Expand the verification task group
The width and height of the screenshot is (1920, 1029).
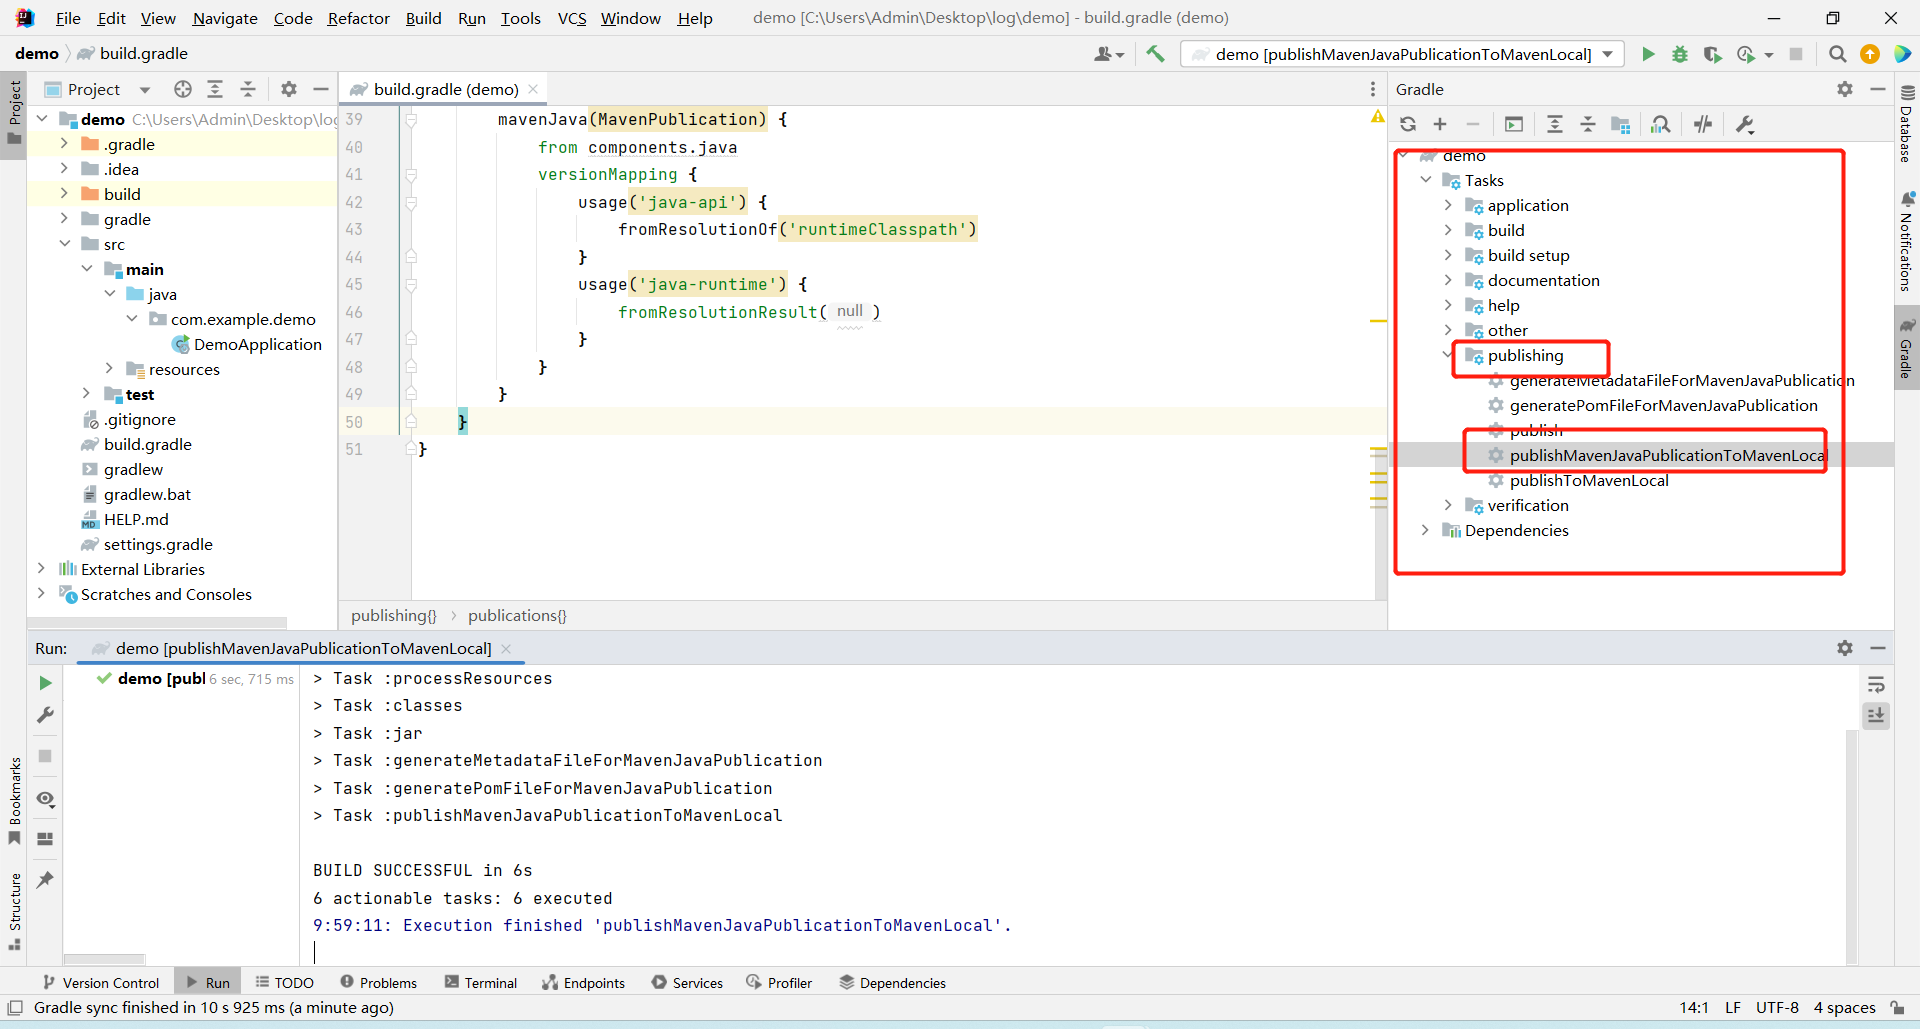point(1448,505)
